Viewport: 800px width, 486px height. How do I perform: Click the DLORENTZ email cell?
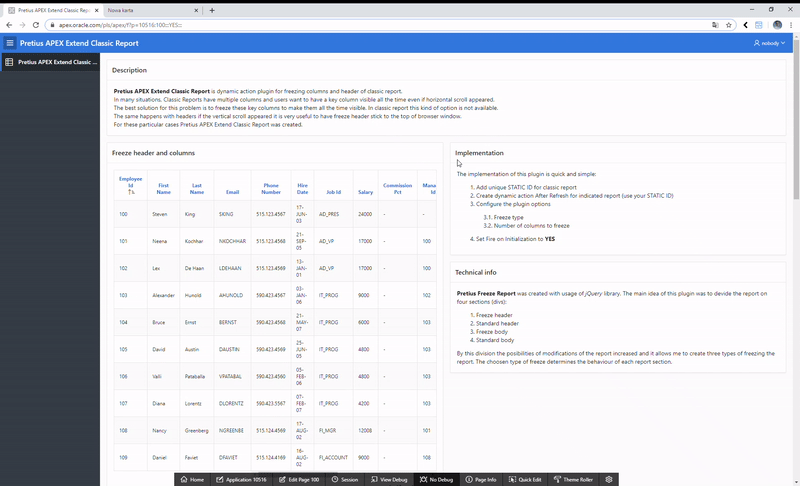coord(231,403)
